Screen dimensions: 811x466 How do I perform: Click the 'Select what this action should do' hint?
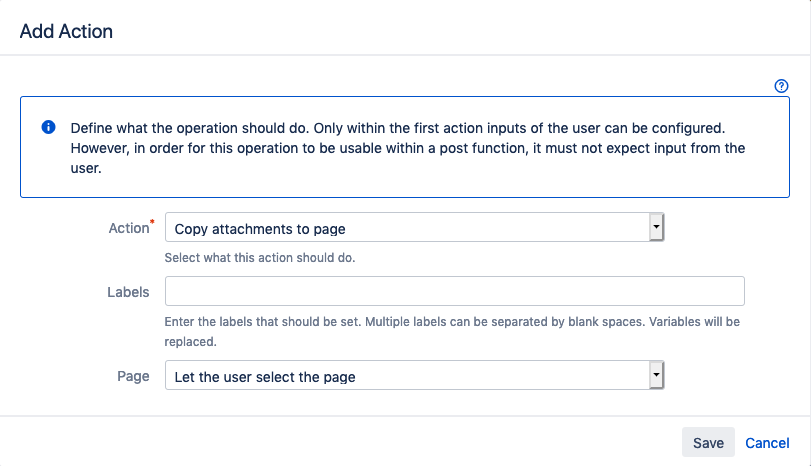coord(260,258)
